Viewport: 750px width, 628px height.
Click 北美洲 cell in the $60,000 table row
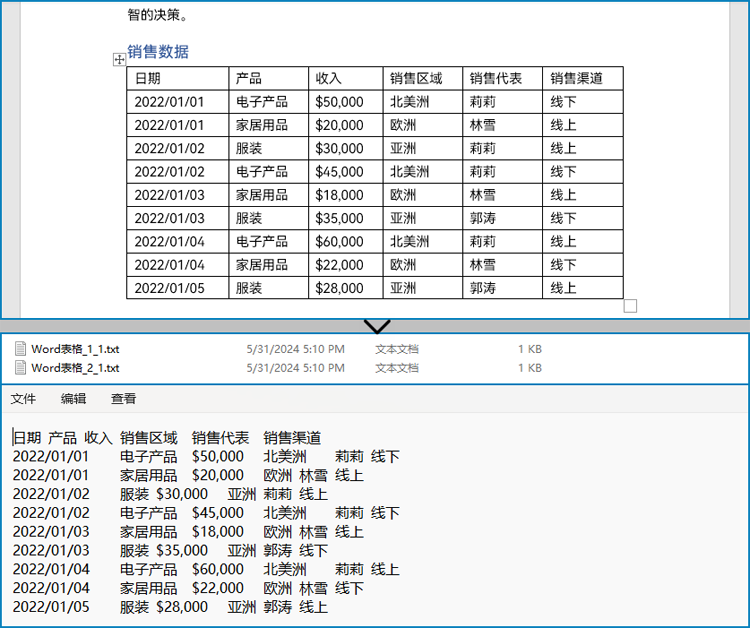pos(422,242)
